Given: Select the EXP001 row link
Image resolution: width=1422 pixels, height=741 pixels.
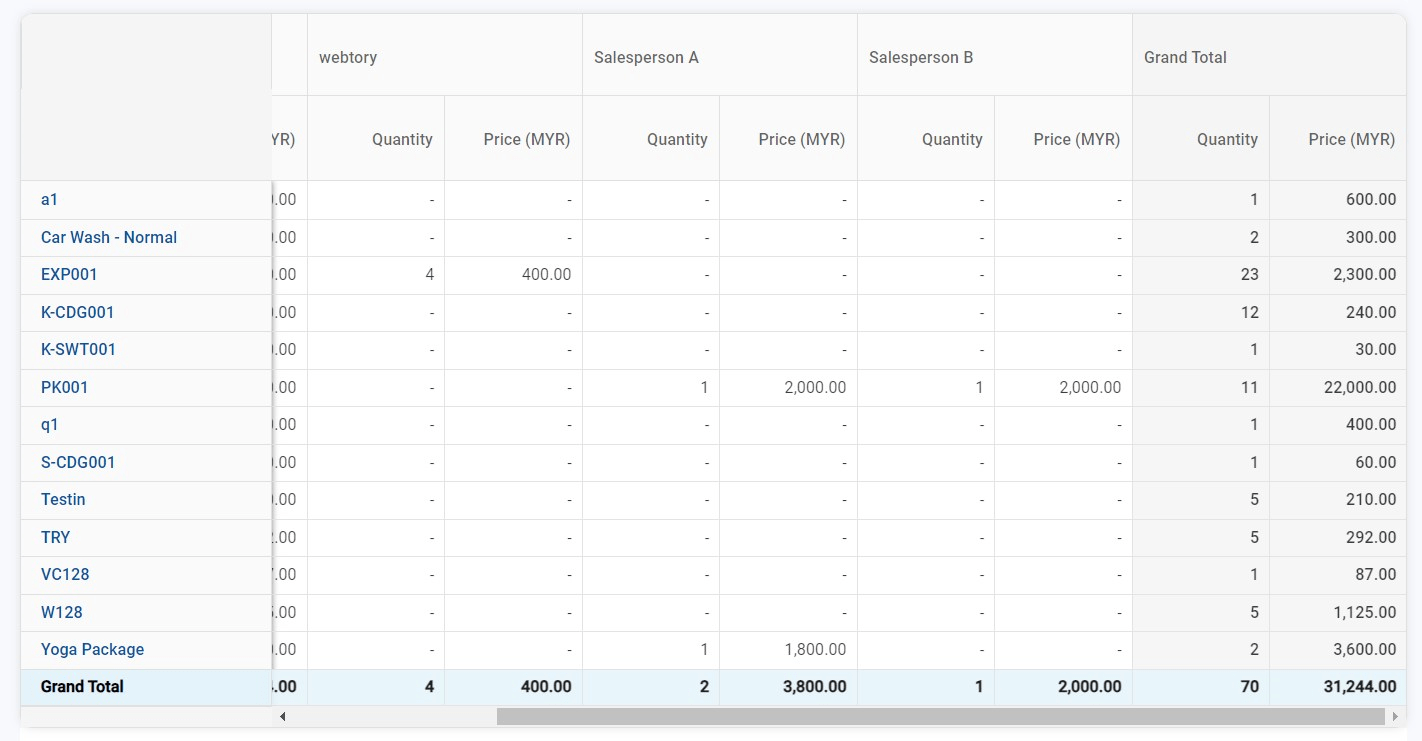Looking at the screenshot, I should click(69, 275).
